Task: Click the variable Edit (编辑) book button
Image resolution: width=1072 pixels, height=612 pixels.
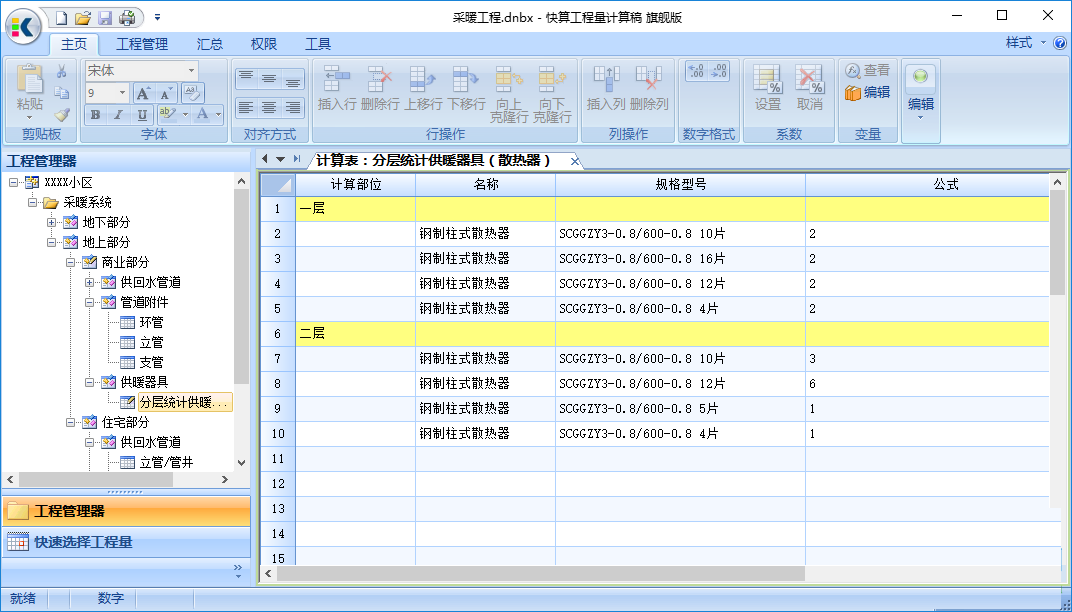Action: (x=867, y=92)
